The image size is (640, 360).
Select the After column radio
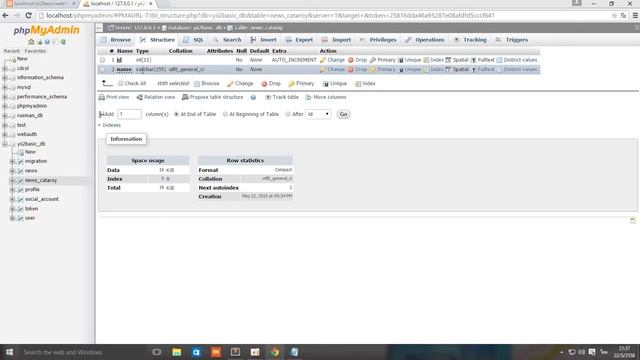tap(288, 114)
